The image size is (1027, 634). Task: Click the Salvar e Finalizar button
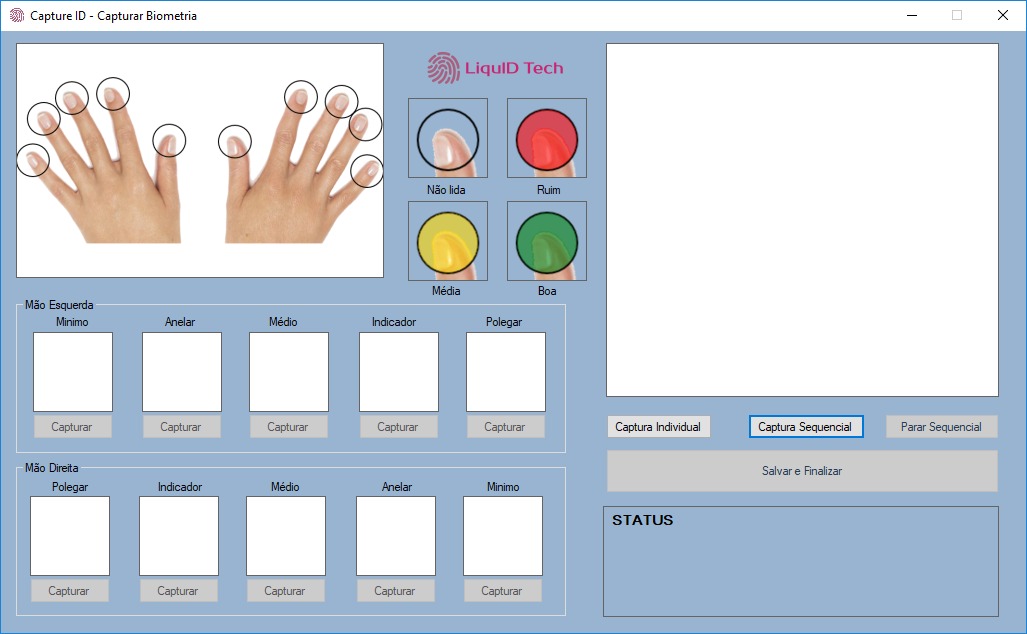click(802, 471)
